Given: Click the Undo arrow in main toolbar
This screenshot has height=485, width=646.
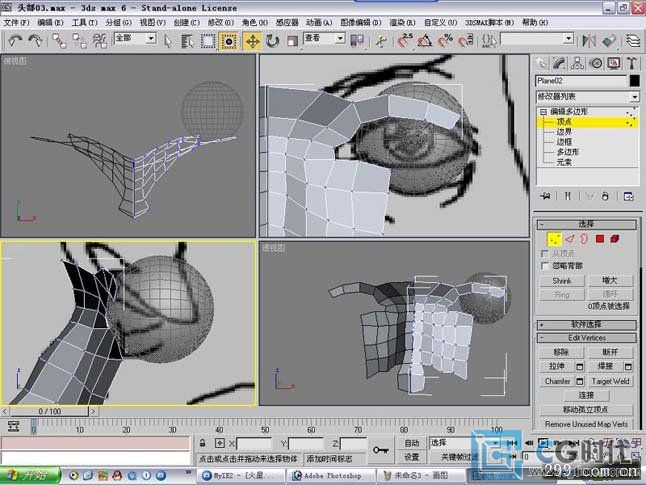Looking at the screenshot, I should click(16, 40).
